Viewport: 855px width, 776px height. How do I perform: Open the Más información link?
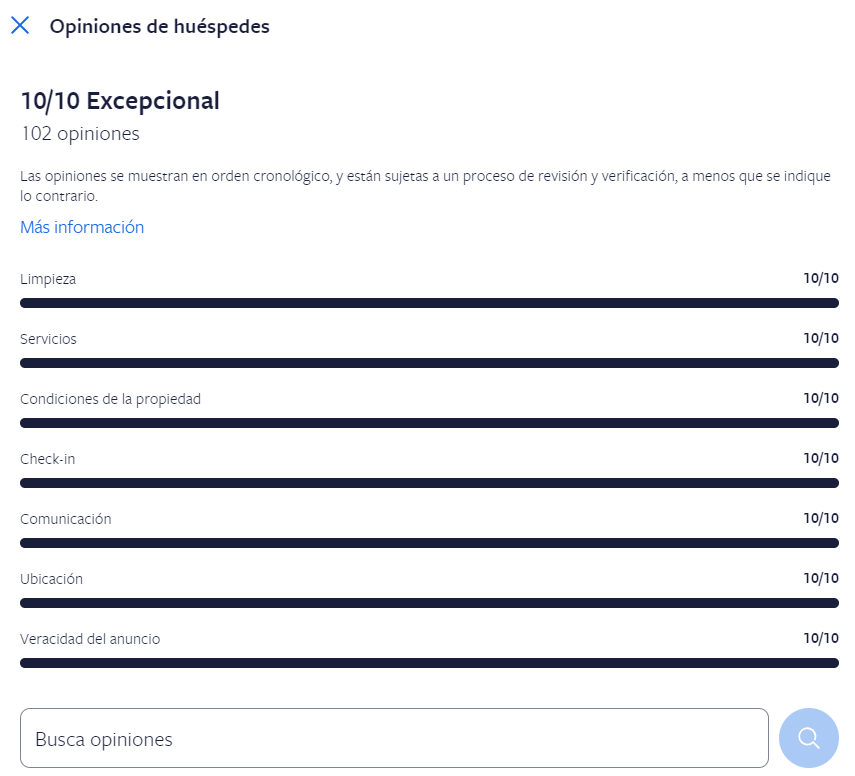82,227
